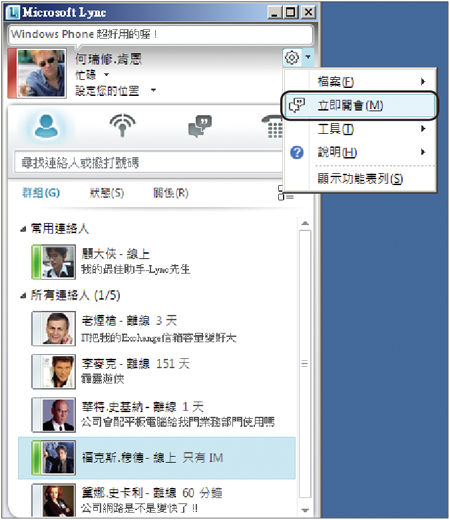This screenshot has height=520, width=450.
Task: Open the Activity Feeds antenna icon
Action: (122, 125)
